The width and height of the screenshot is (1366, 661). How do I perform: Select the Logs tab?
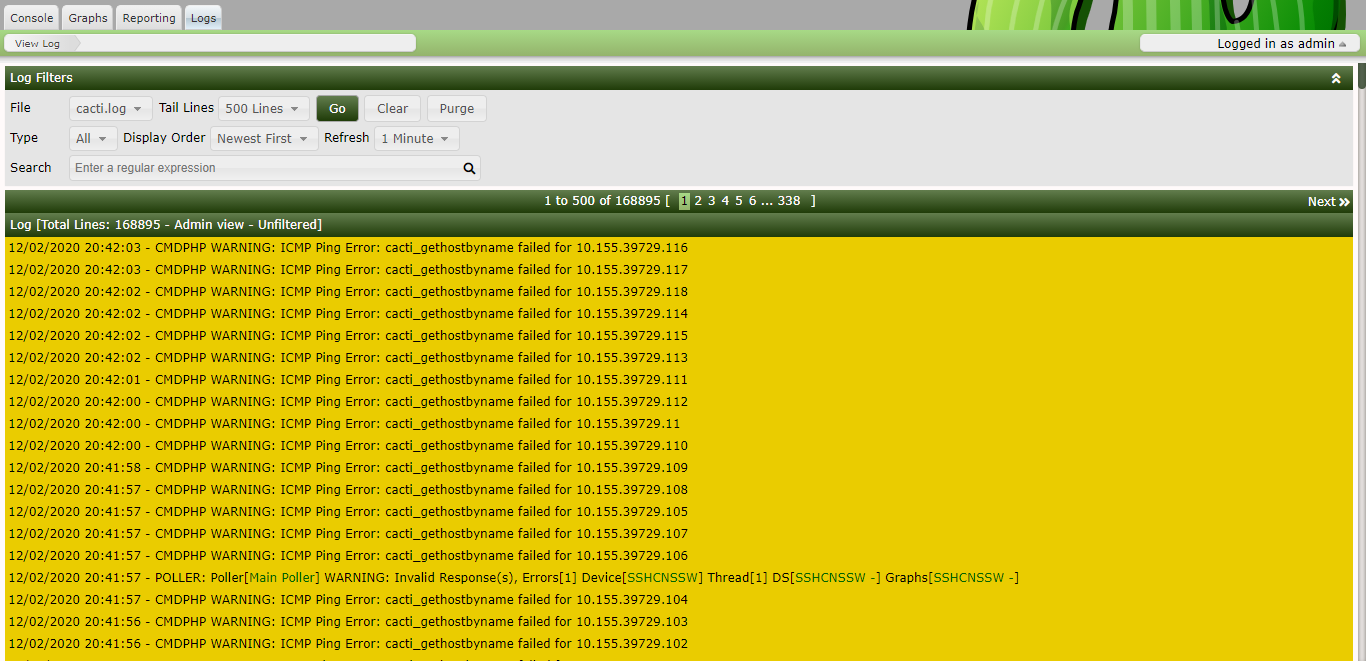click(x=203, y=18)
